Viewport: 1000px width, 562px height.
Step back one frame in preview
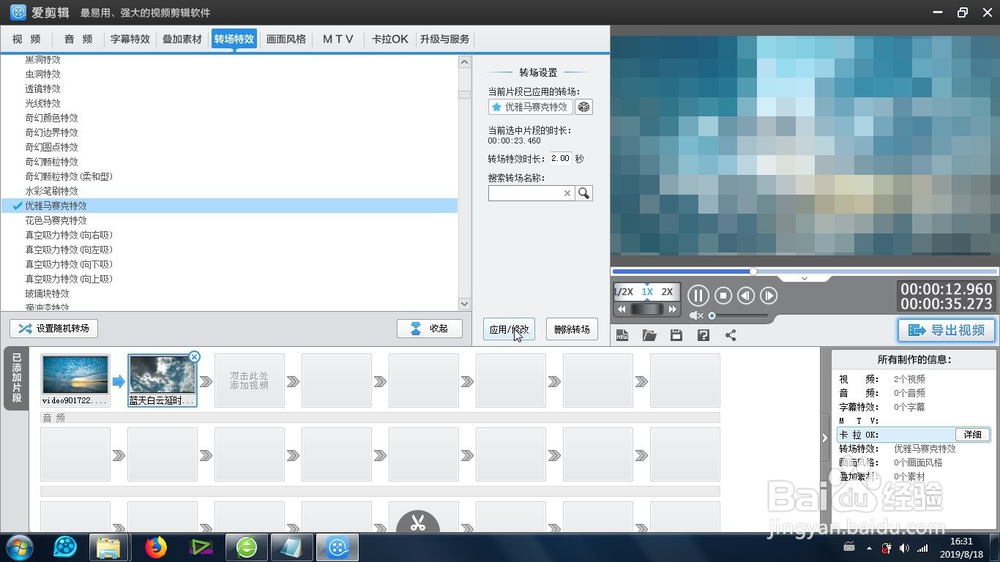746,295
